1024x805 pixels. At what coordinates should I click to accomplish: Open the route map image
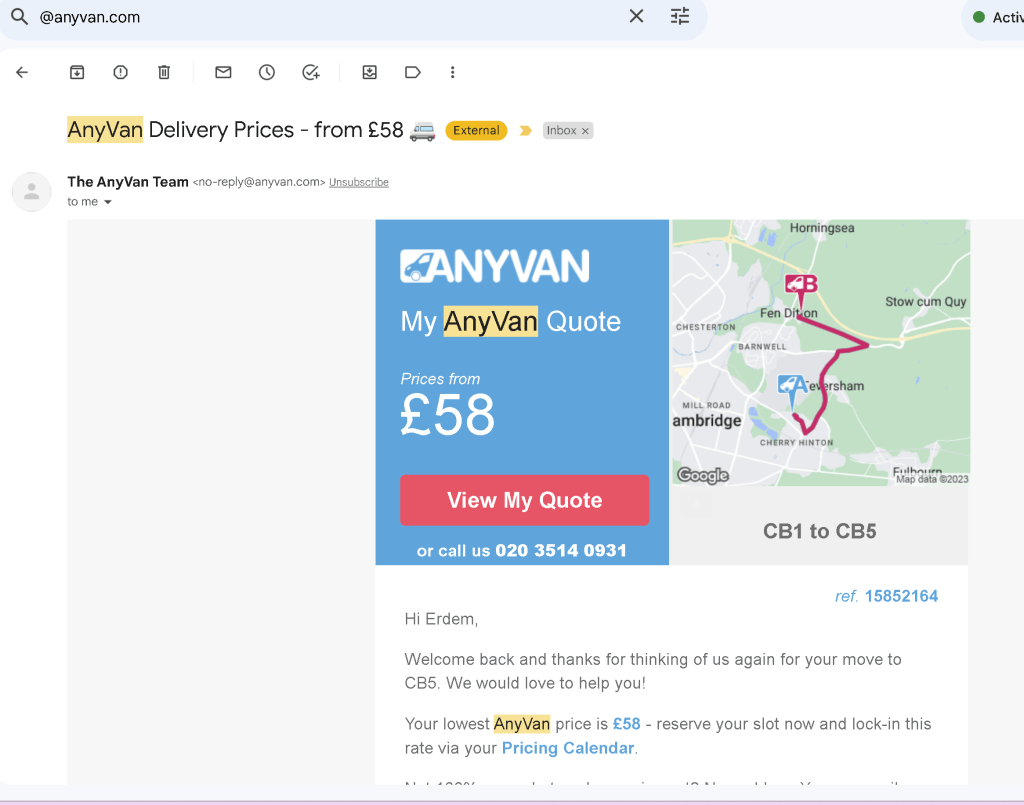[821, 353]
